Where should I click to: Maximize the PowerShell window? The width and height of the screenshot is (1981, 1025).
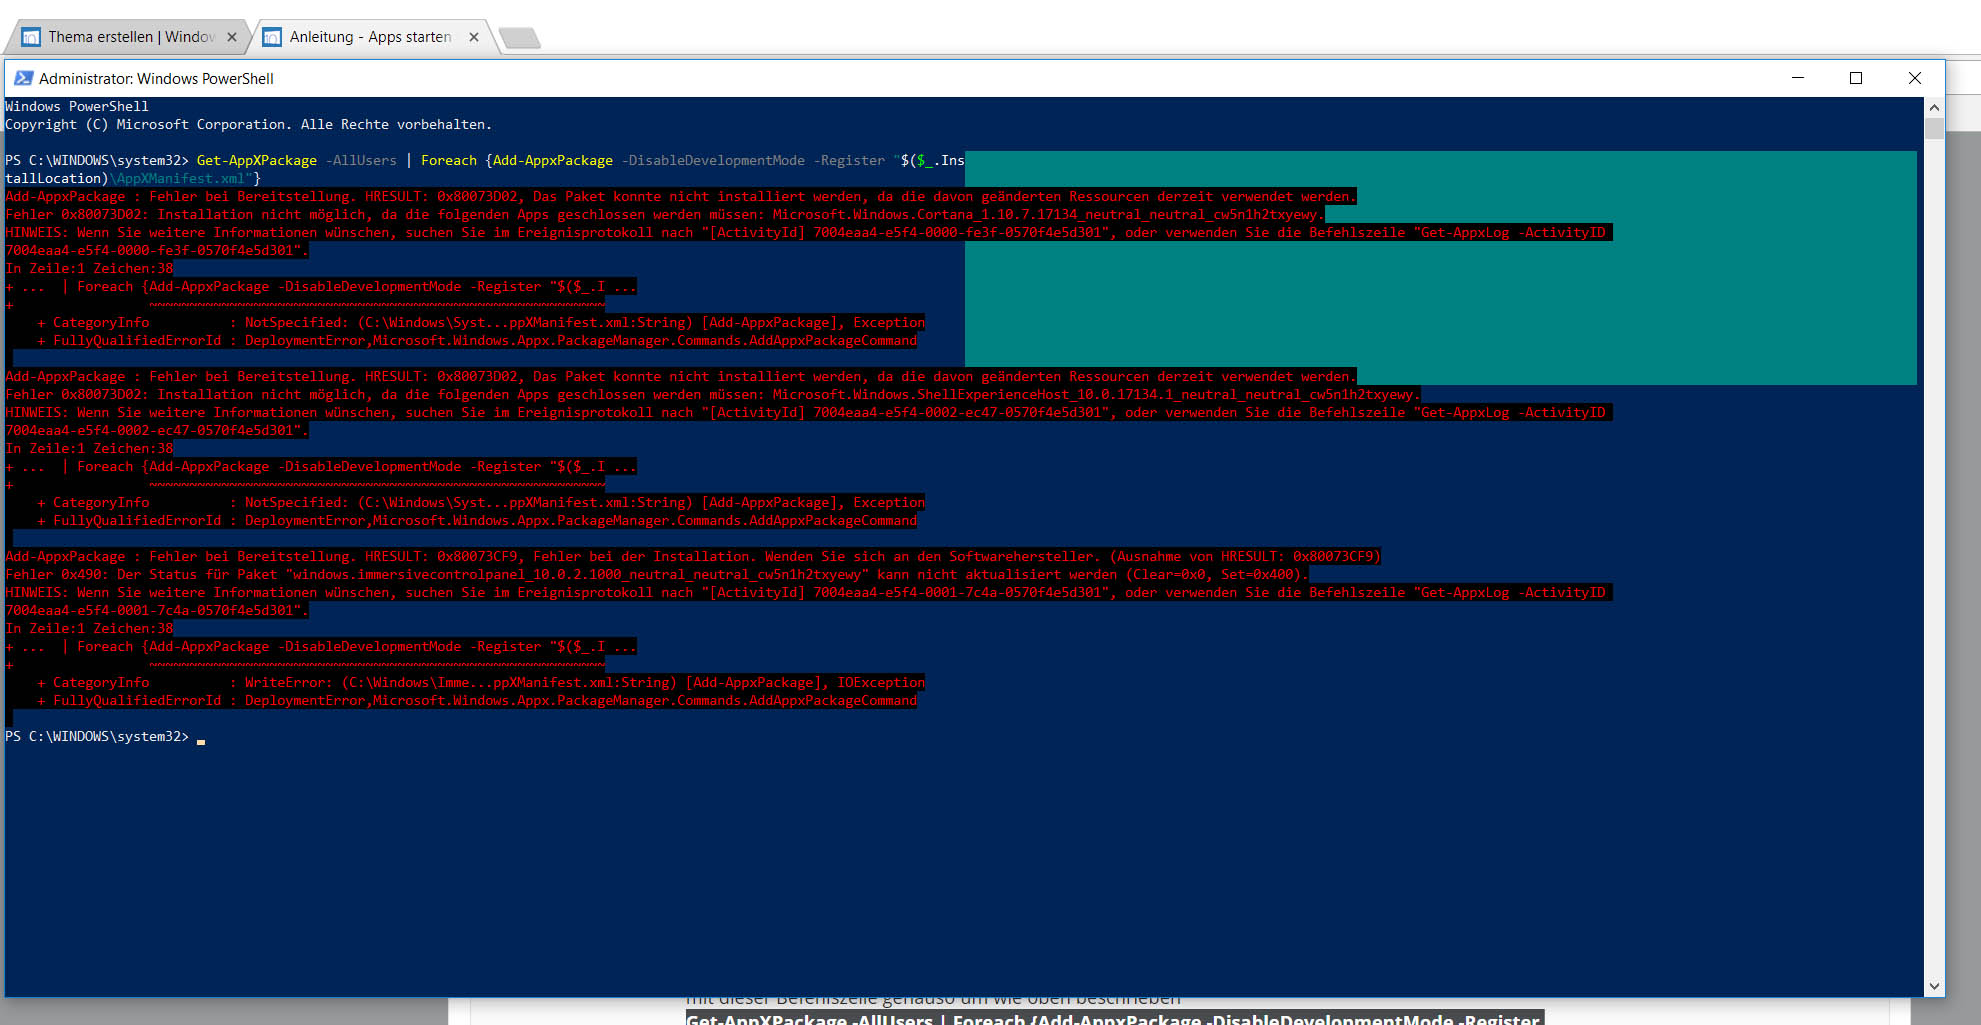1856,78
